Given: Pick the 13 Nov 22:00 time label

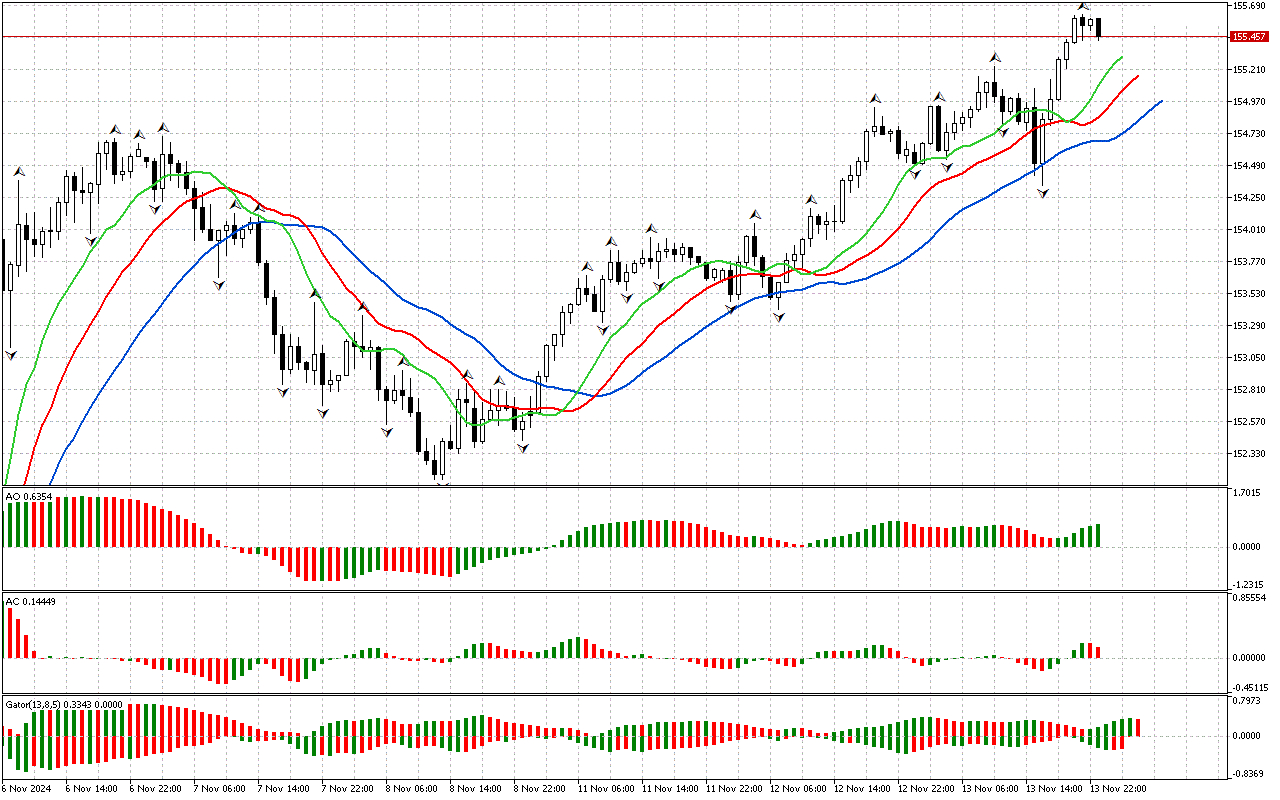Looking at the screenshot, I should tap(1118, 789).
